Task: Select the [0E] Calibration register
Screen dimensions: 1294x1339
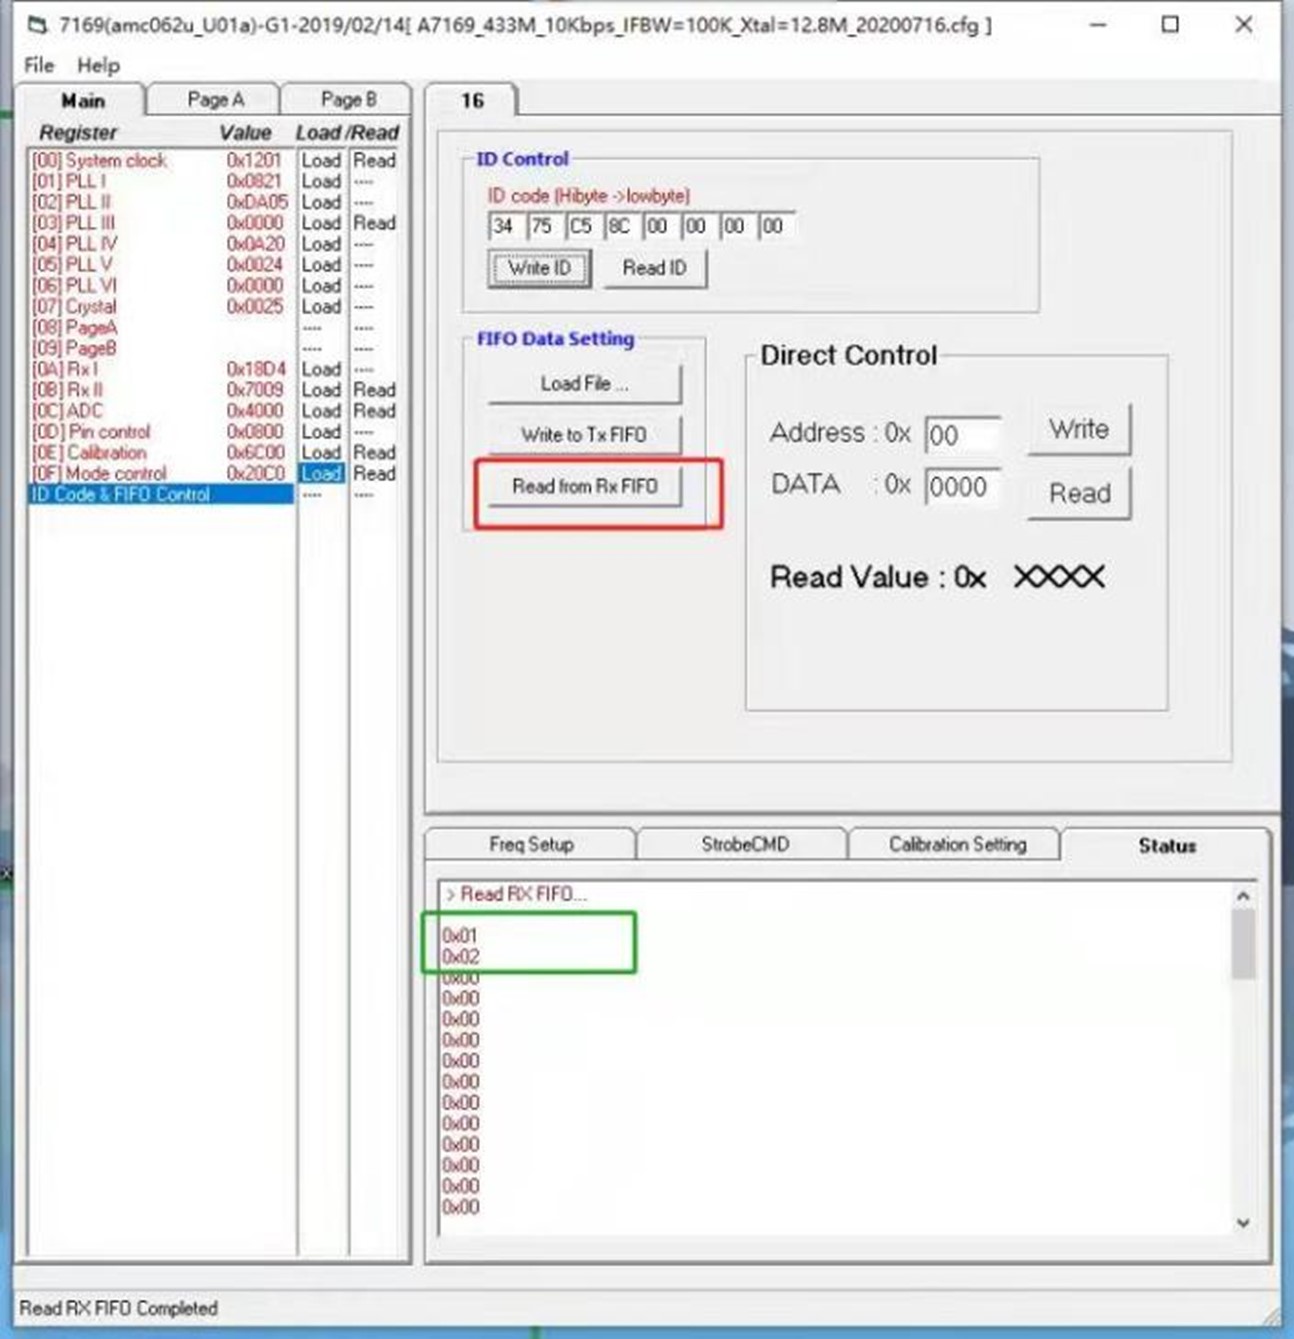Action: coord(90,453)
